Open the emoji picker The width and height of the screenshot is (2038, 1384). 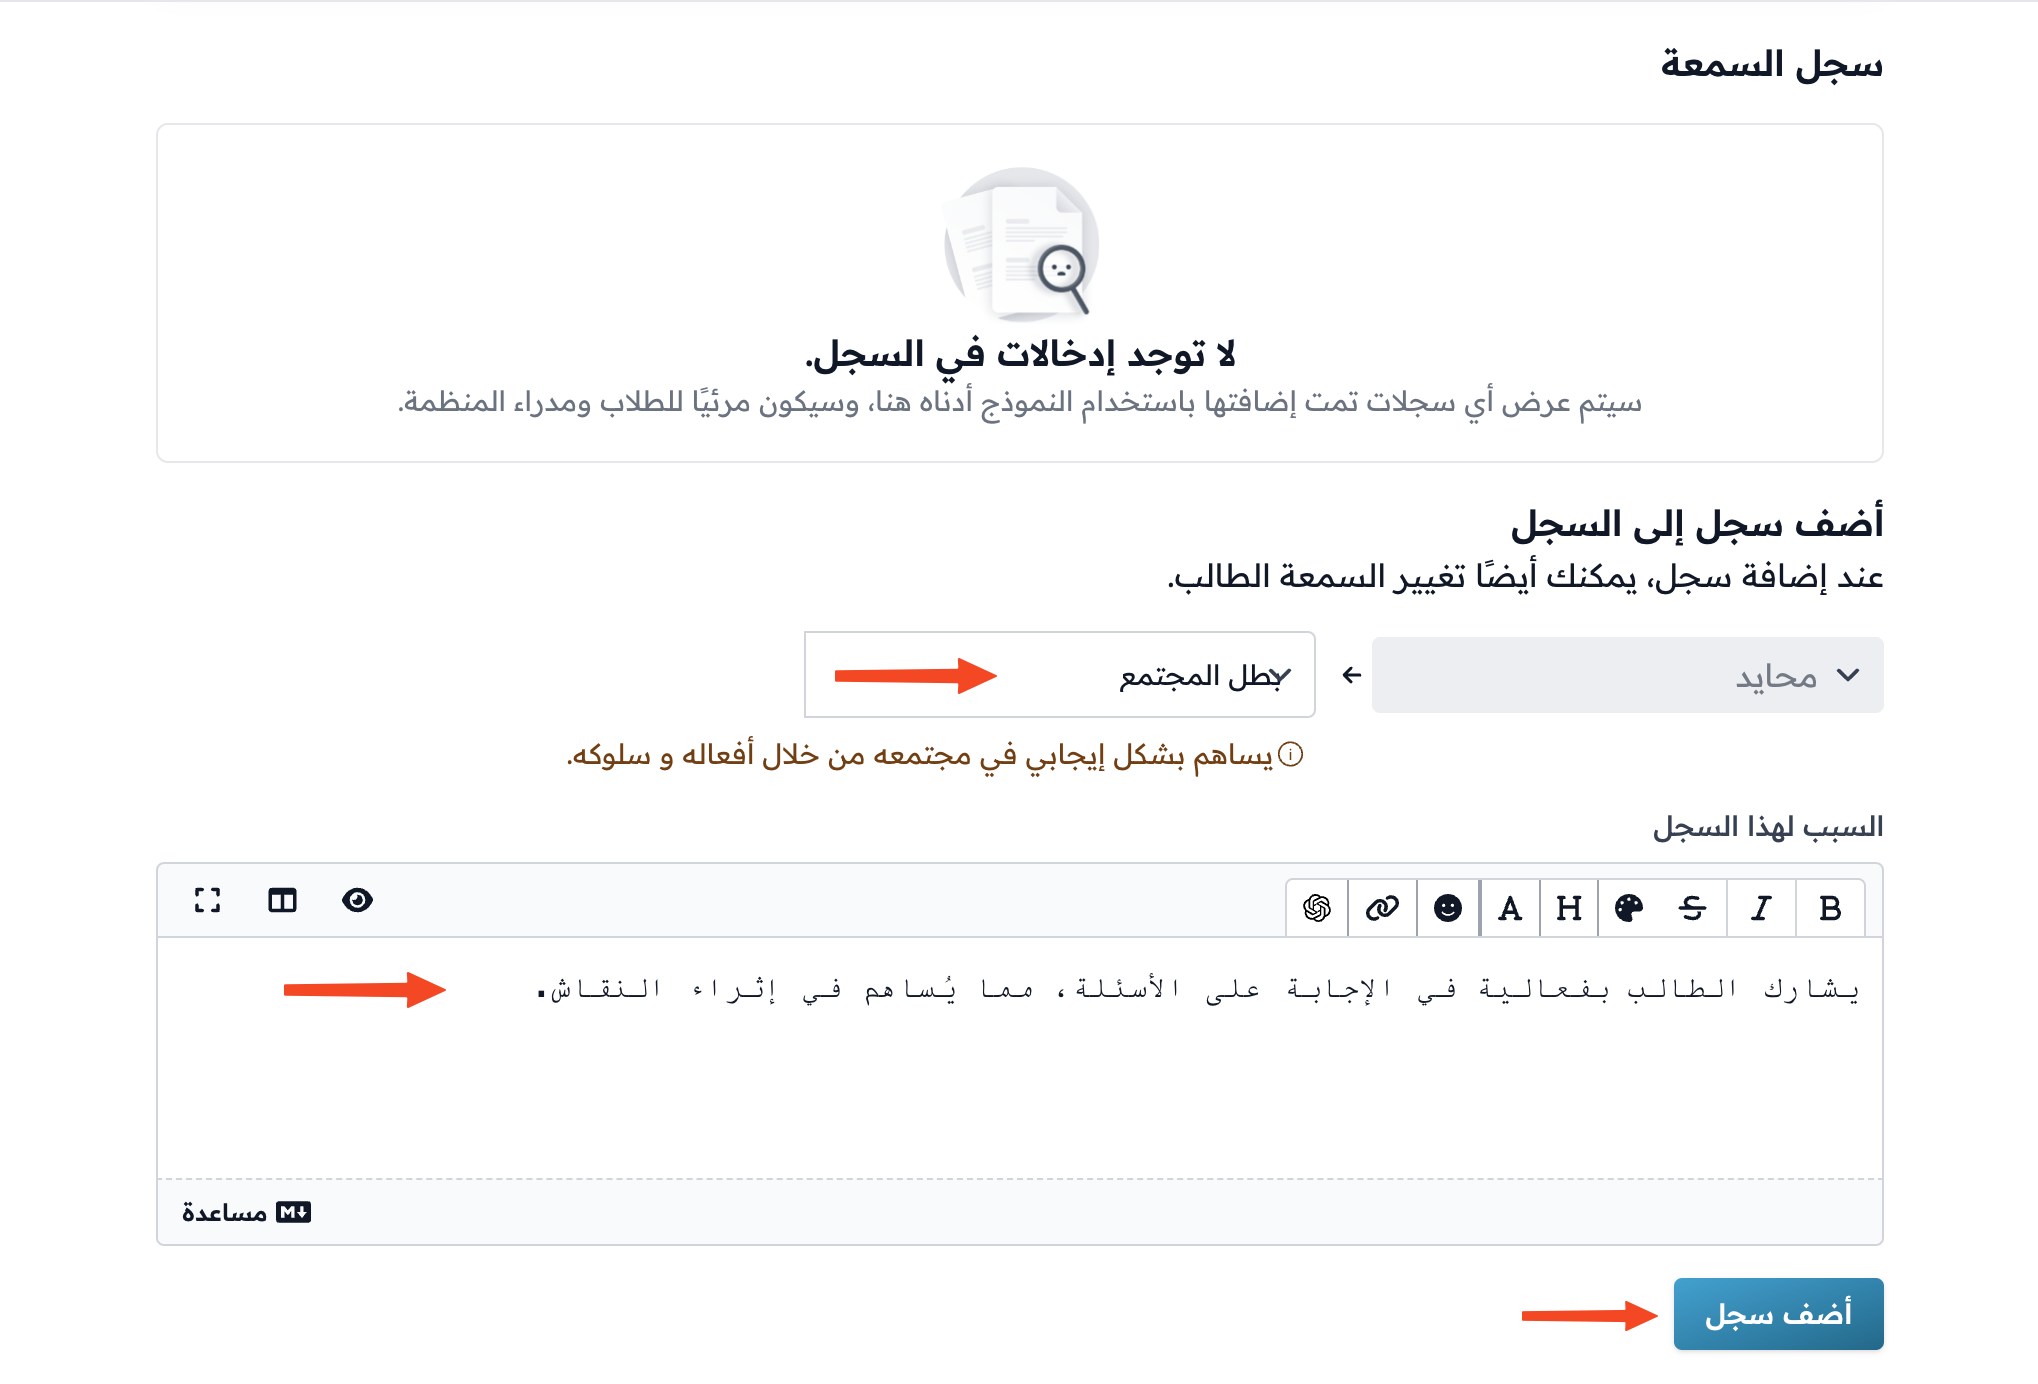(x=1447, y=908)
